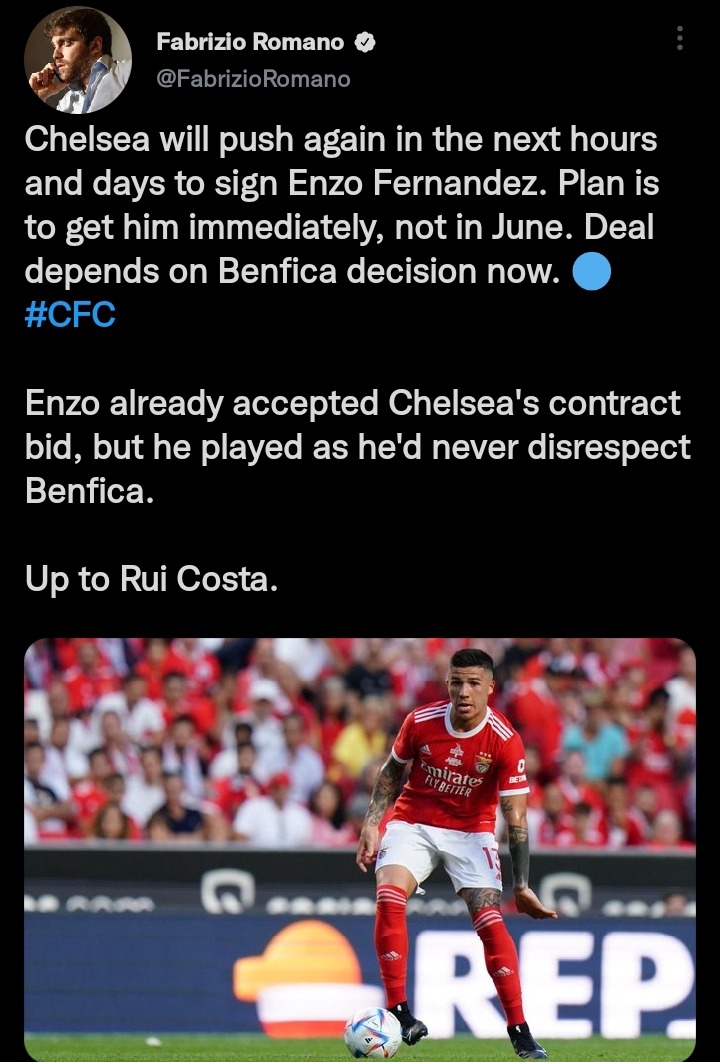
Task: Click the soccer ball in the photo
Action: pyautogui.click(x=372, y=1031)
